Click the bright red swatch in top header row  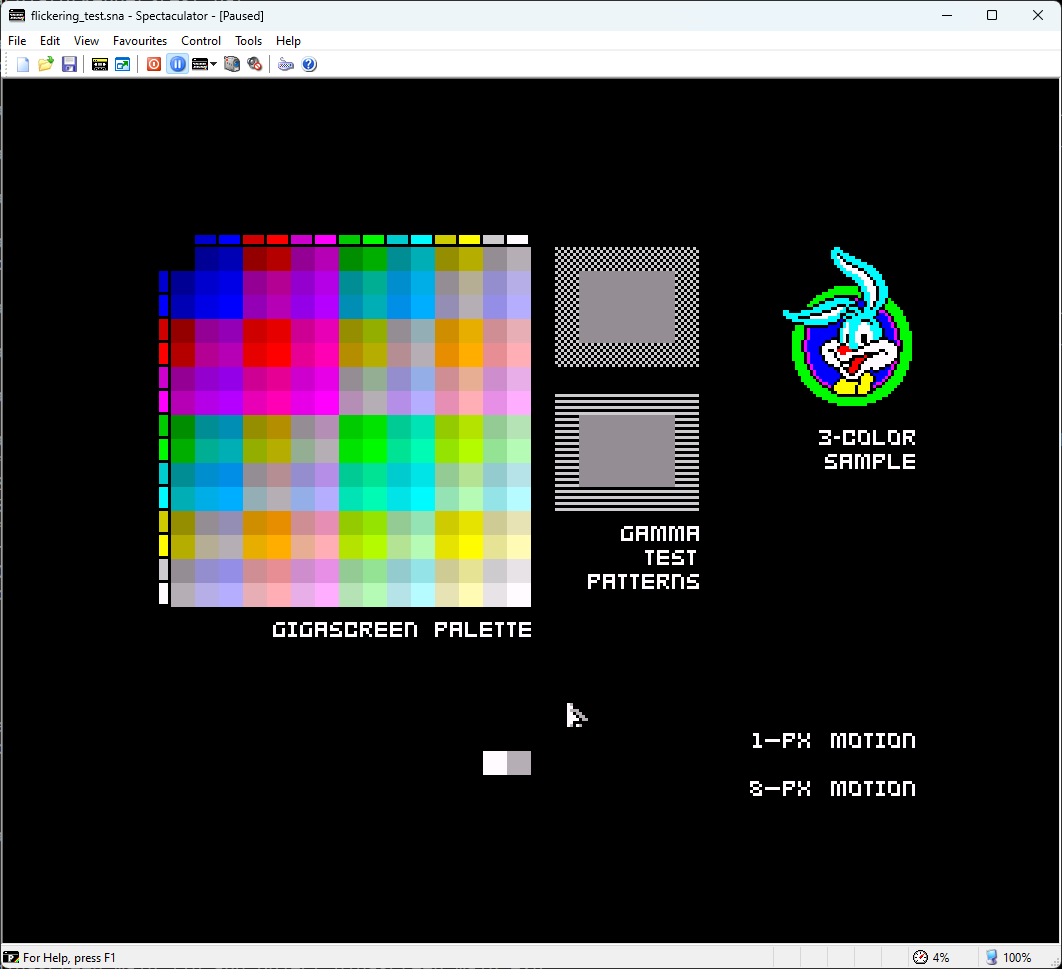277,239
